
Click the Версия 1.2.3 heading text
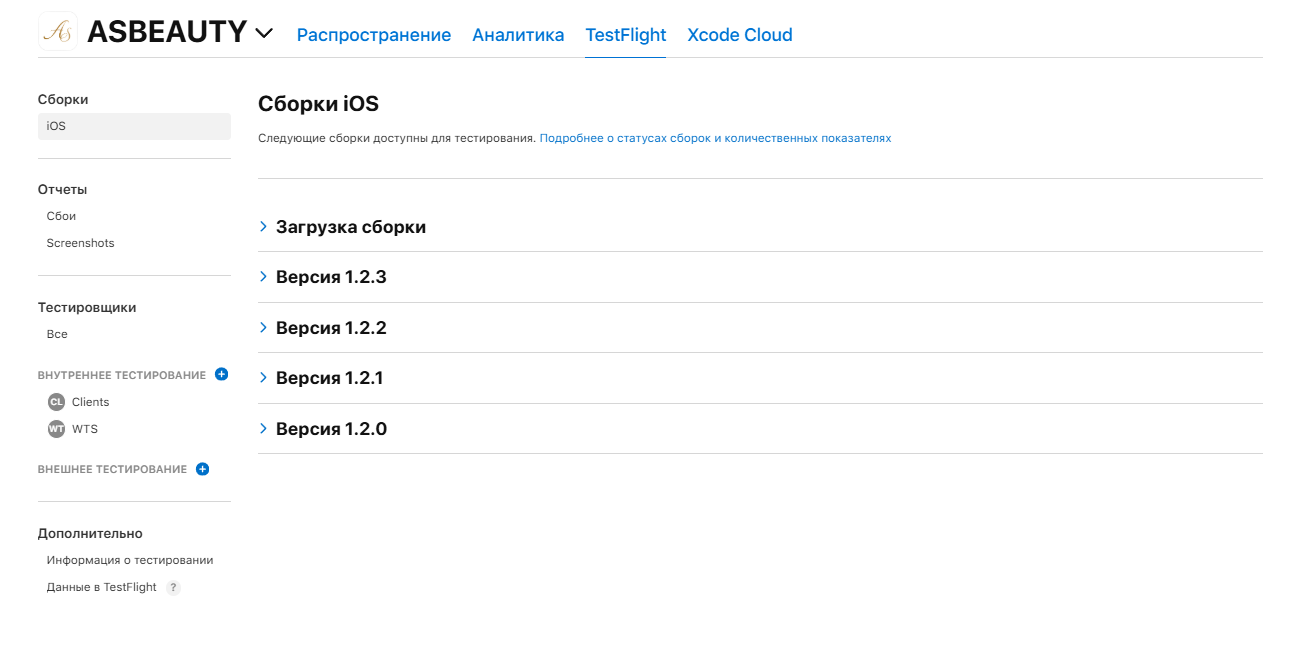331,277
